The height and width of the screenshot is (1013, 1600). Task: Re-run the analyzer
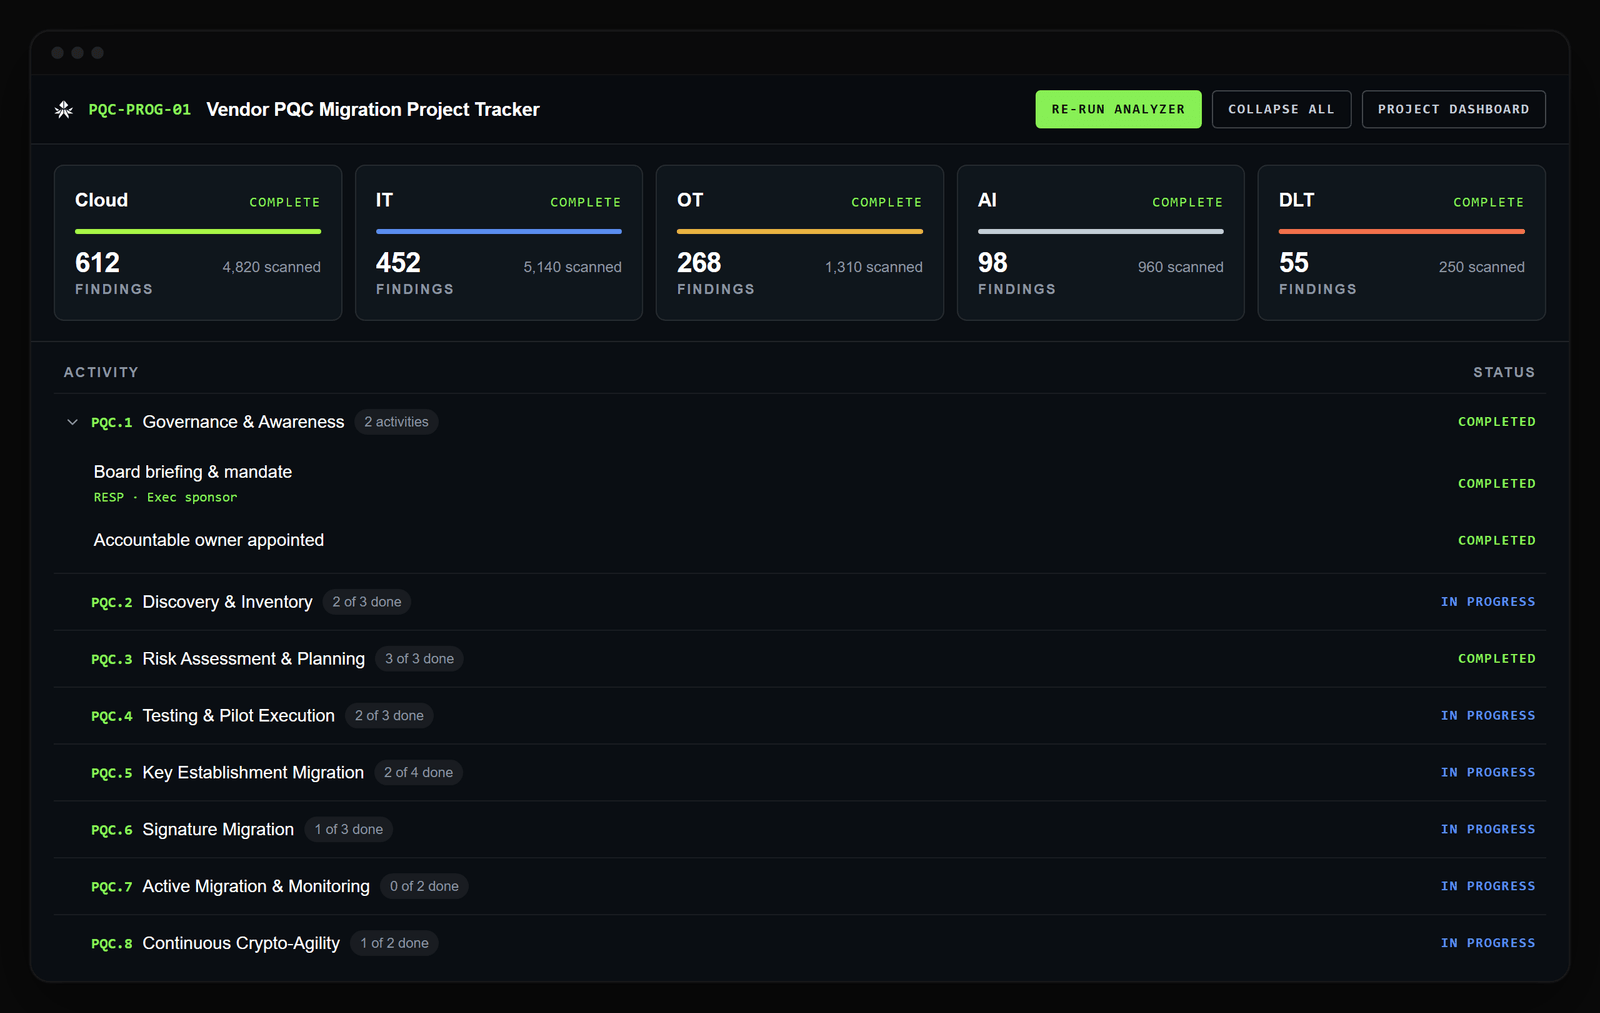click(1118, 110)
